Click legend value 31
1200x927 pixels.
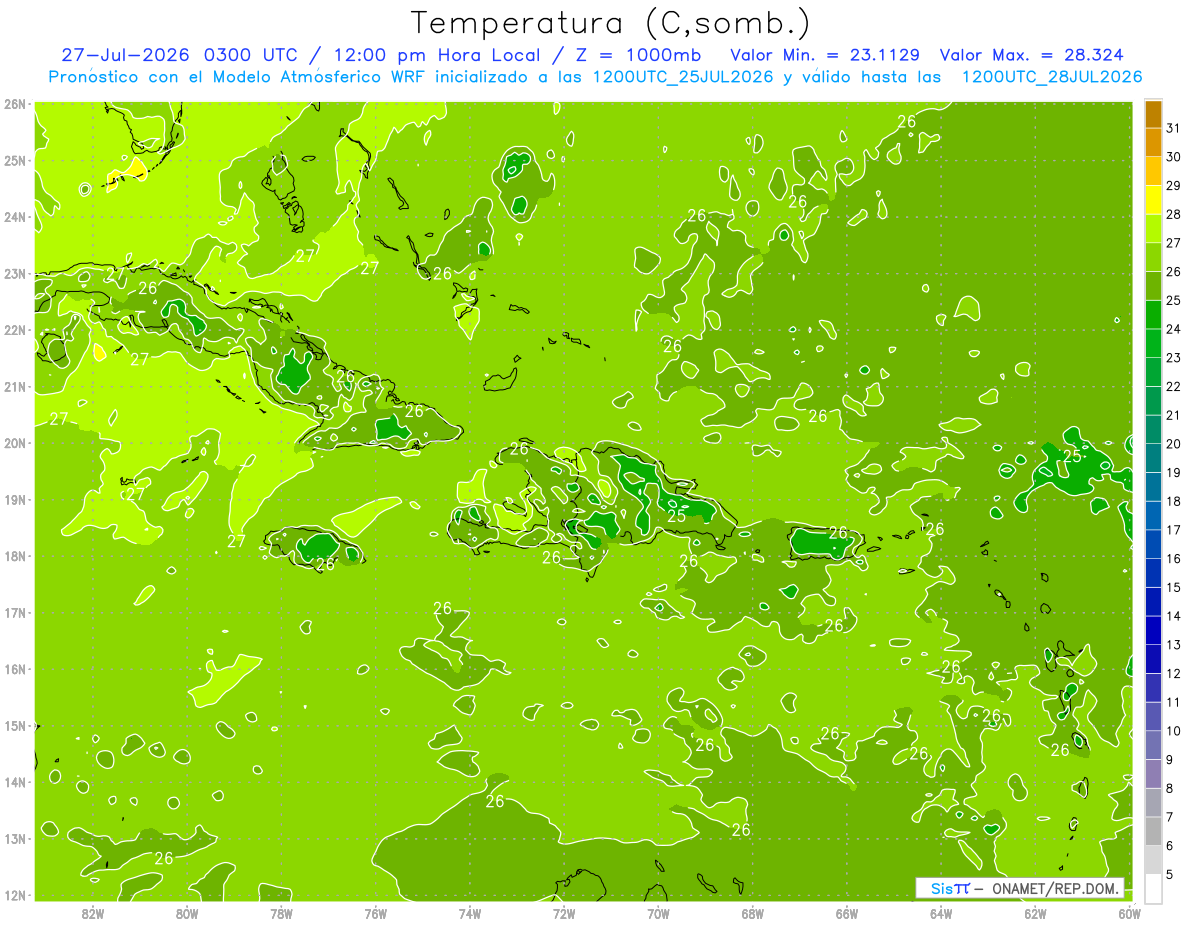1173,129
